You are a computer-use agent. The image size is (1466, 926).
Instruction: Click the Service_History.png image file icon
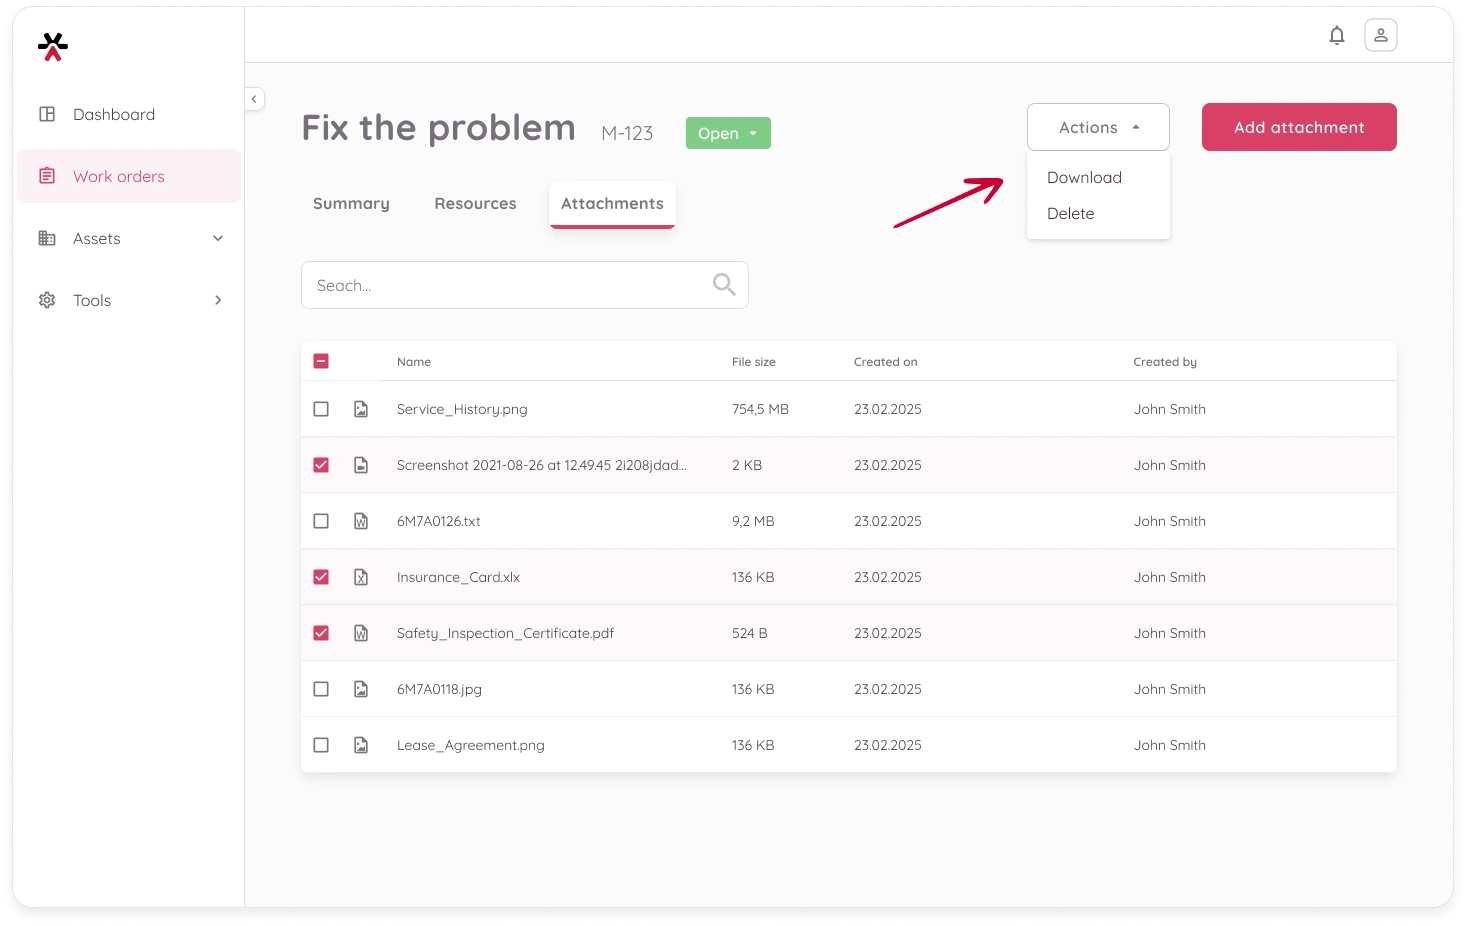click(x=361, y=409)
